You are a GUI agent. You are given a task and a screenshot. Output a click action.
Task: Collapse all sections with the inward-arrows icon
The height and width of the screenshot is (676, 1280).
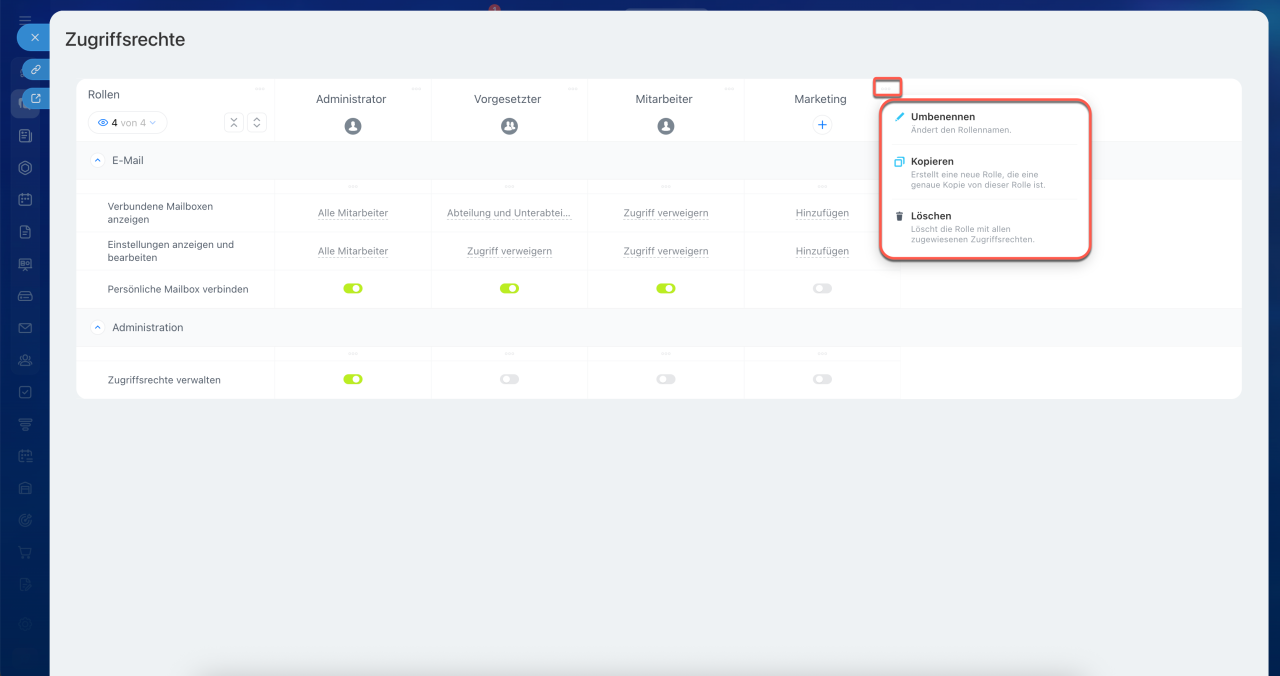coord(234,122)
